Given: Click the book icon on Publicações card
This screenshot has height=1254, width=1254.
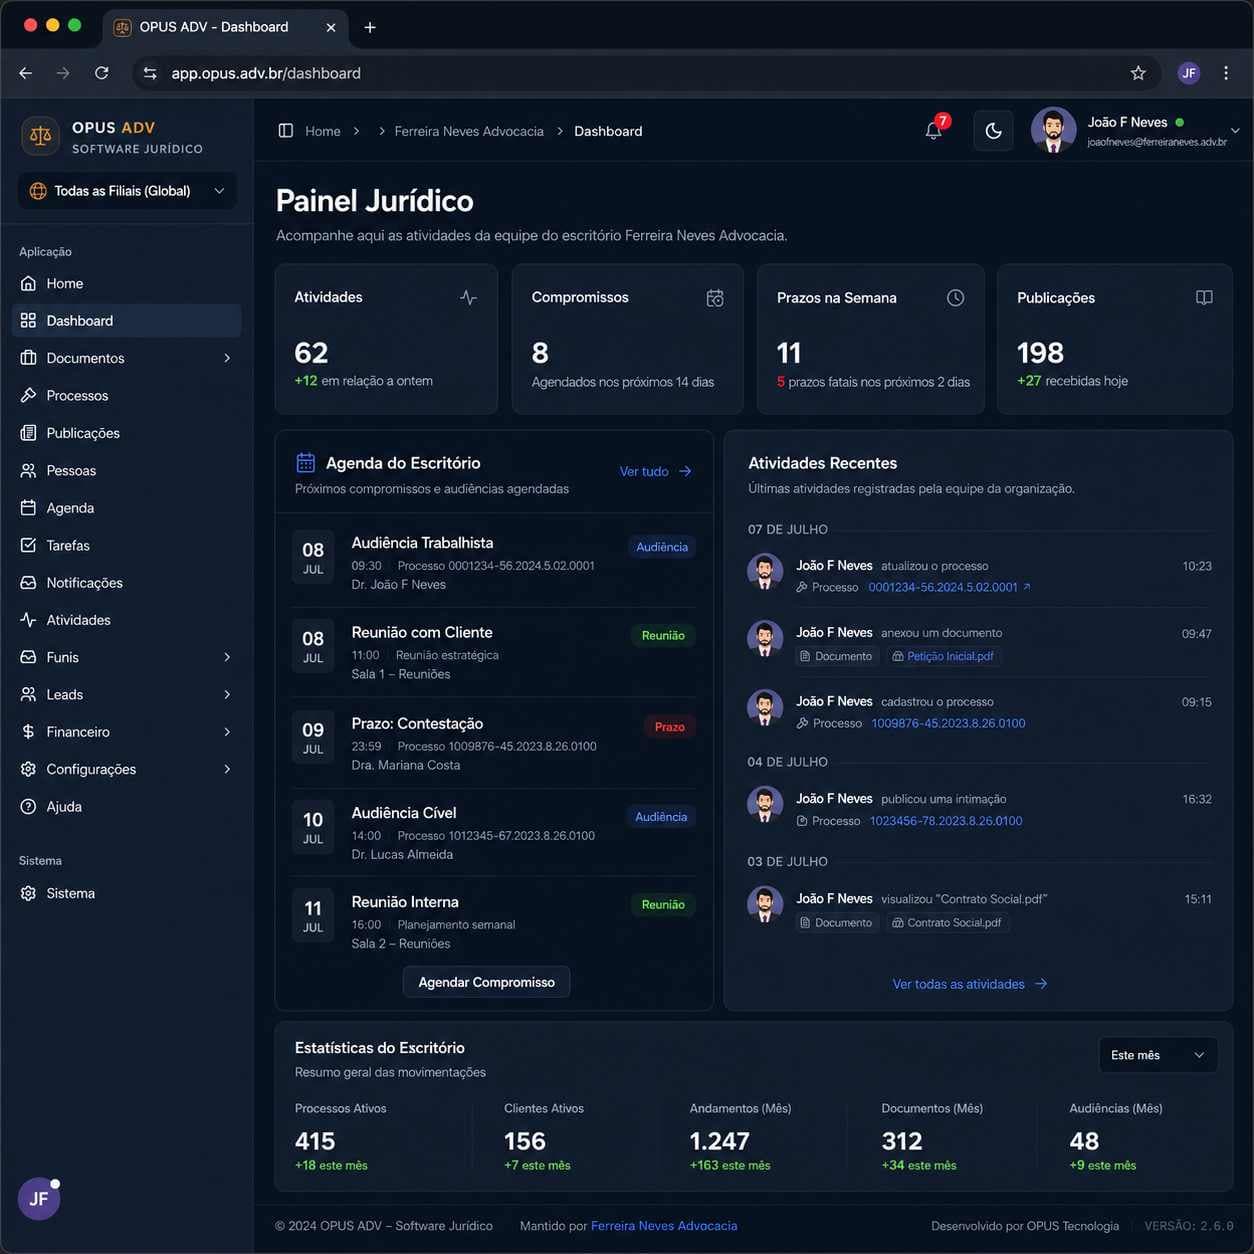Looking at the screenshot, I should click(x=1204, y=298).
